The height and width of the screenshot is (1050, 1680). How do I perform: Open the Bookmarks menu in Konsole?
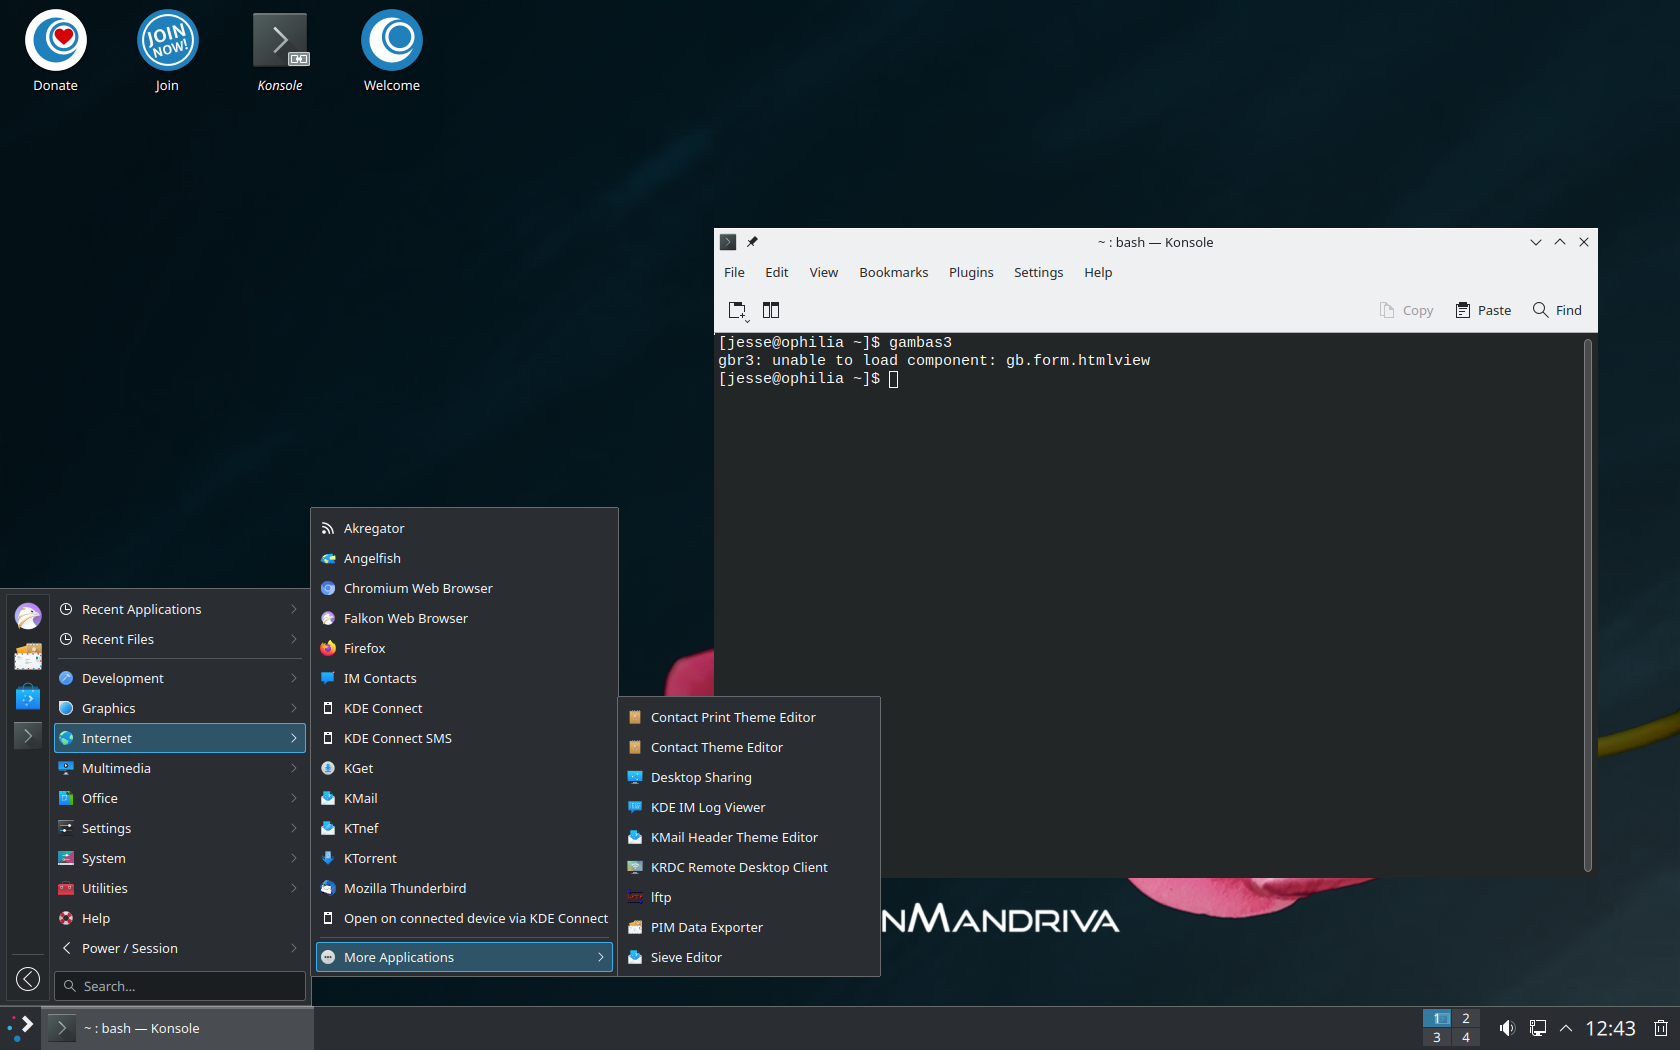[893, 272]
